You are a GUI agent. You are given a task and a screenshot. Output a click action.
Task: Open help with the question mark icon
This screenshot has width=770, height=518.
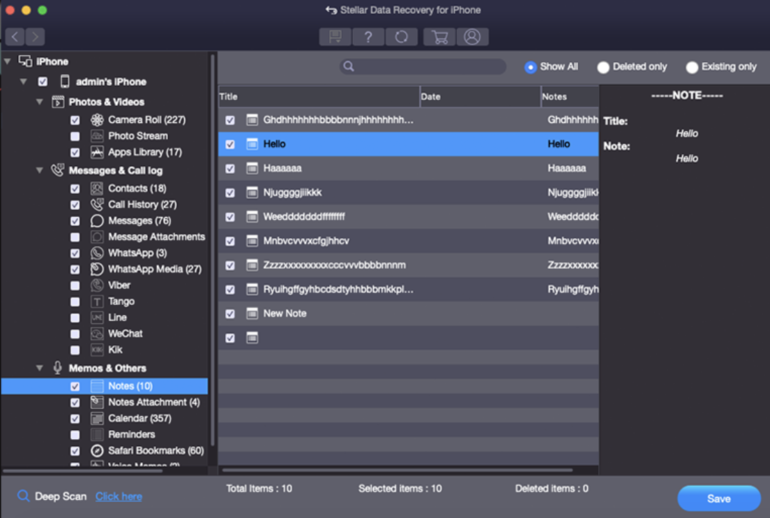point(368,37)
